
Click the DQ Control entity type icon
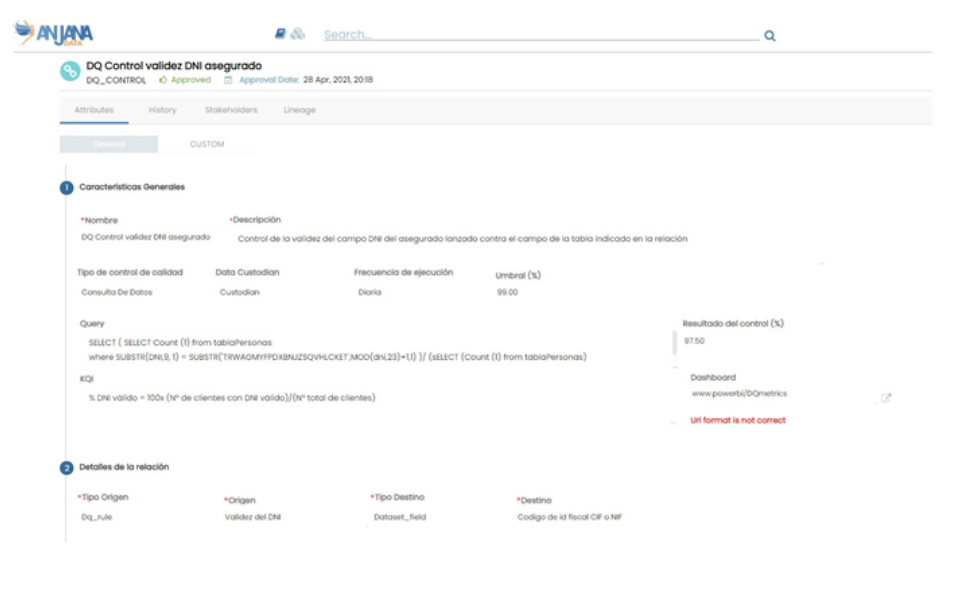(x=69, y=72)
